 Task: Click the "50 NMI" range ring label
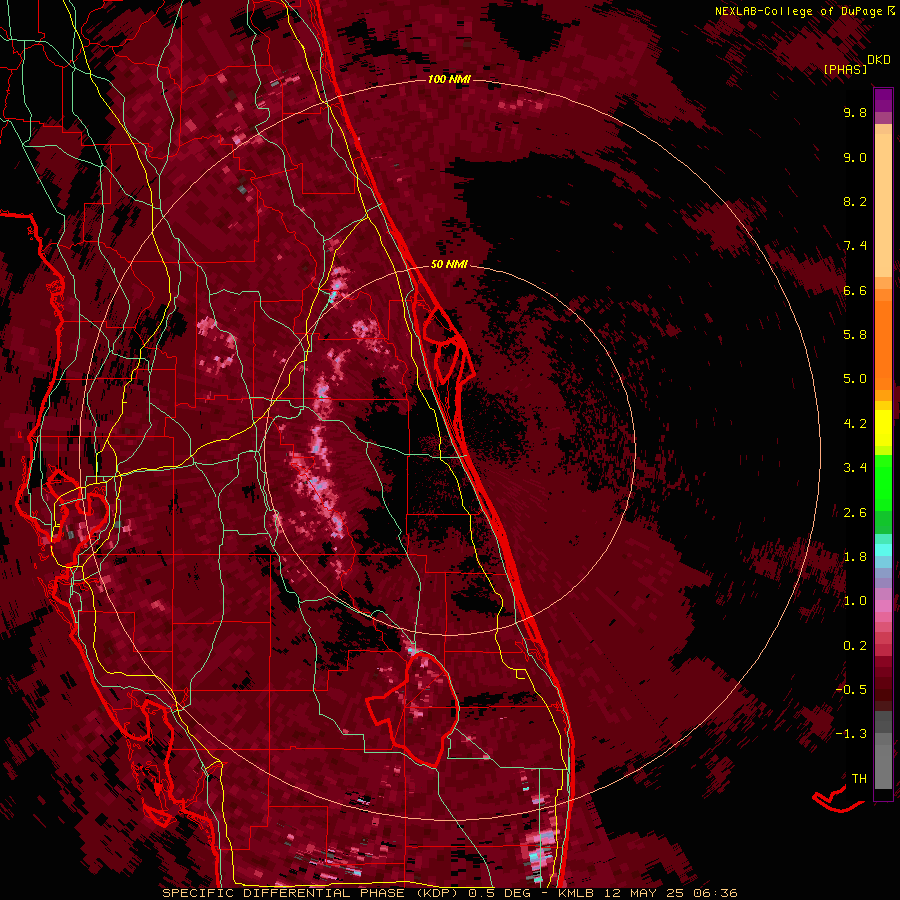449,264
